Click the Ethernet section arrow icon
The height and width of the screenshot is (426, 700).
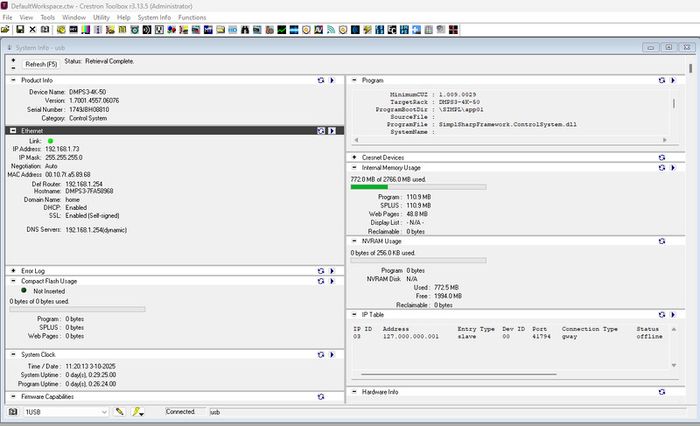tap(332, 130)
